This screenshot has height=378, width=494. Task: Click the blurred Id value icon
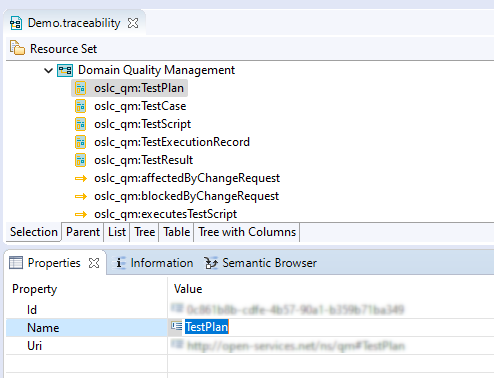click(177, 308)
